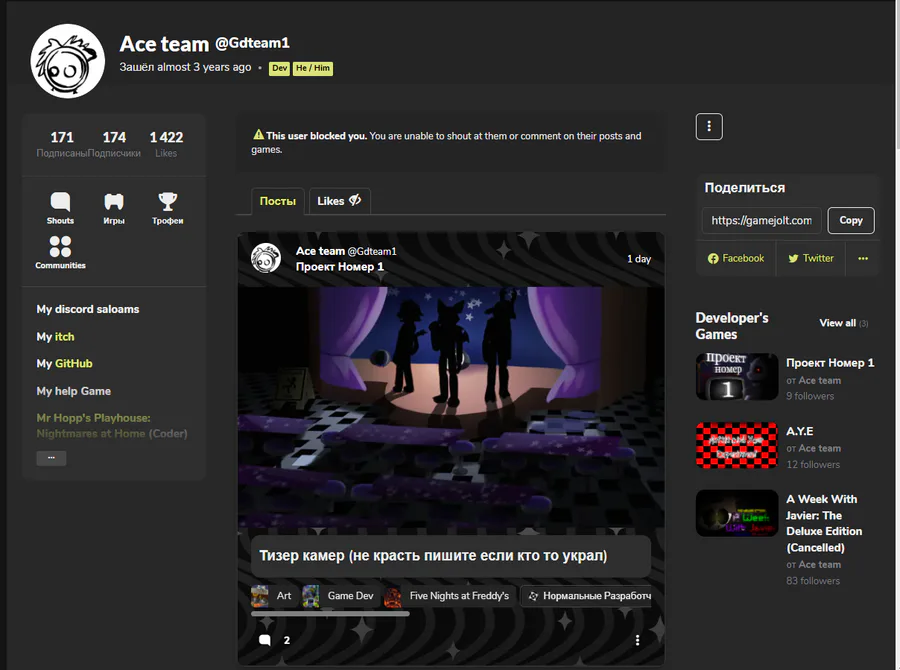Click the post author's small avatar
The height and width of the screenshot is (670, 900).
coord(266,258)
